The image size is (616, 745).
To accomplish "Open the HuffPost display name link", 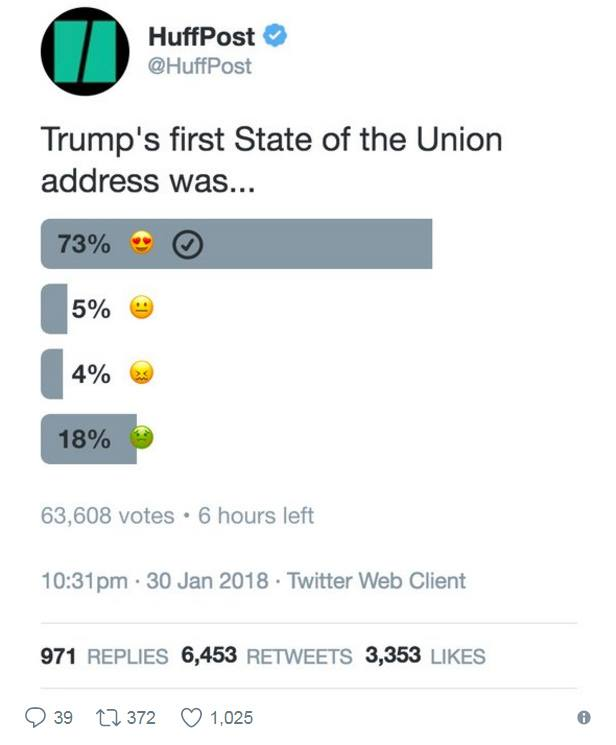I will point(202,37).
